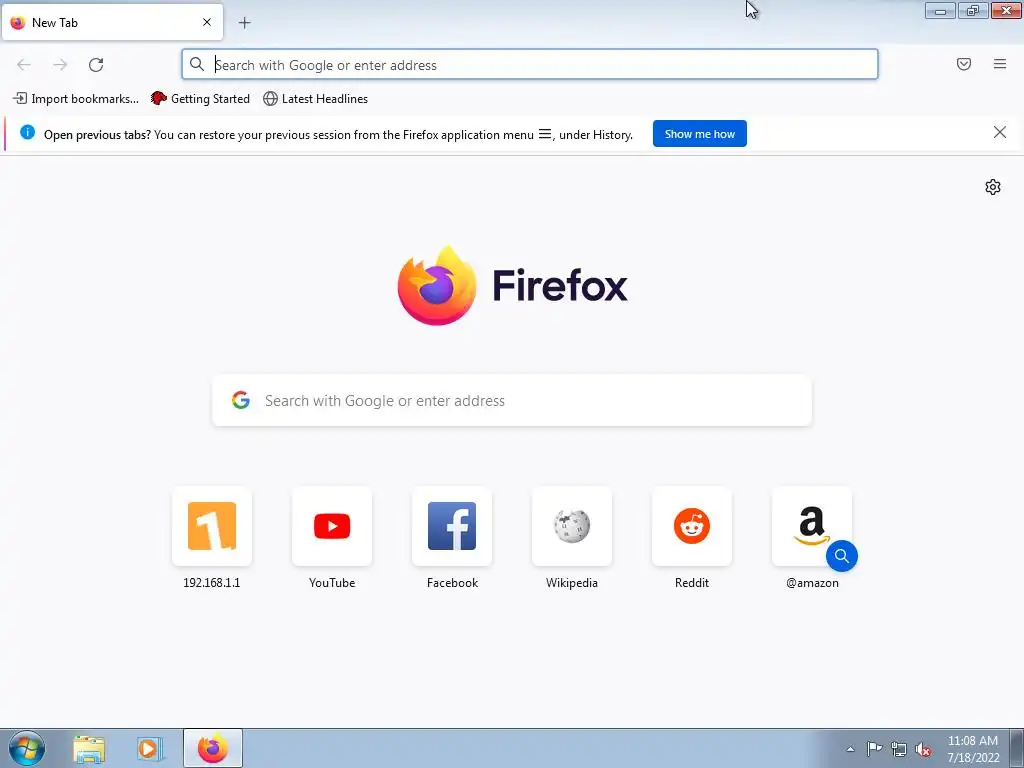Viewport: 1024px width, 768px height.
Task: Open Windows Explorer from taskbar
Action: (x=89, y=749)
